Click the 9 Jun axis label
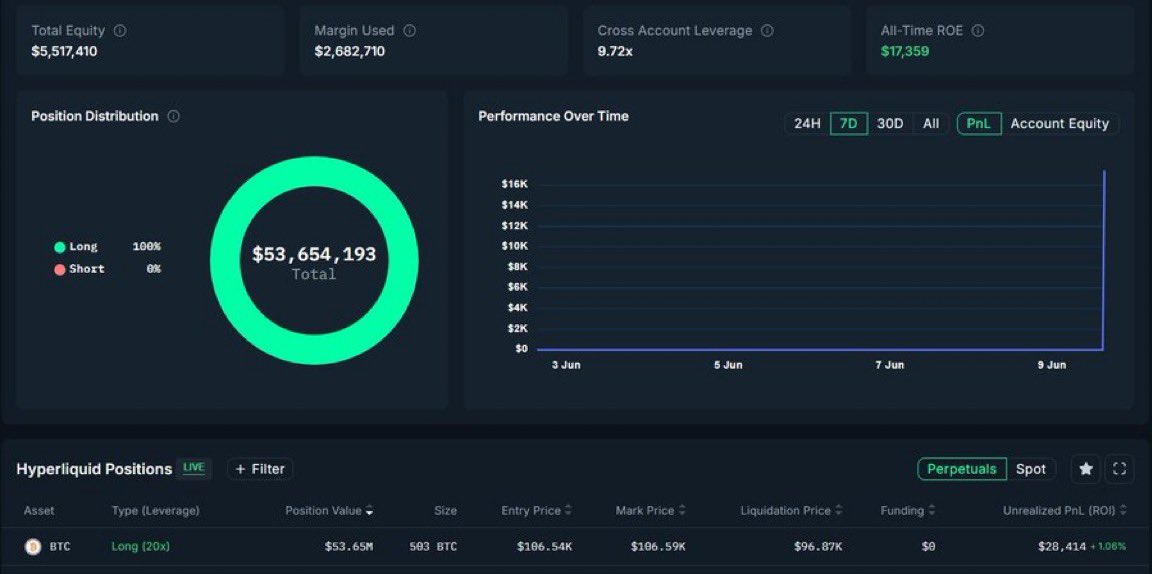 (1051, 365)
